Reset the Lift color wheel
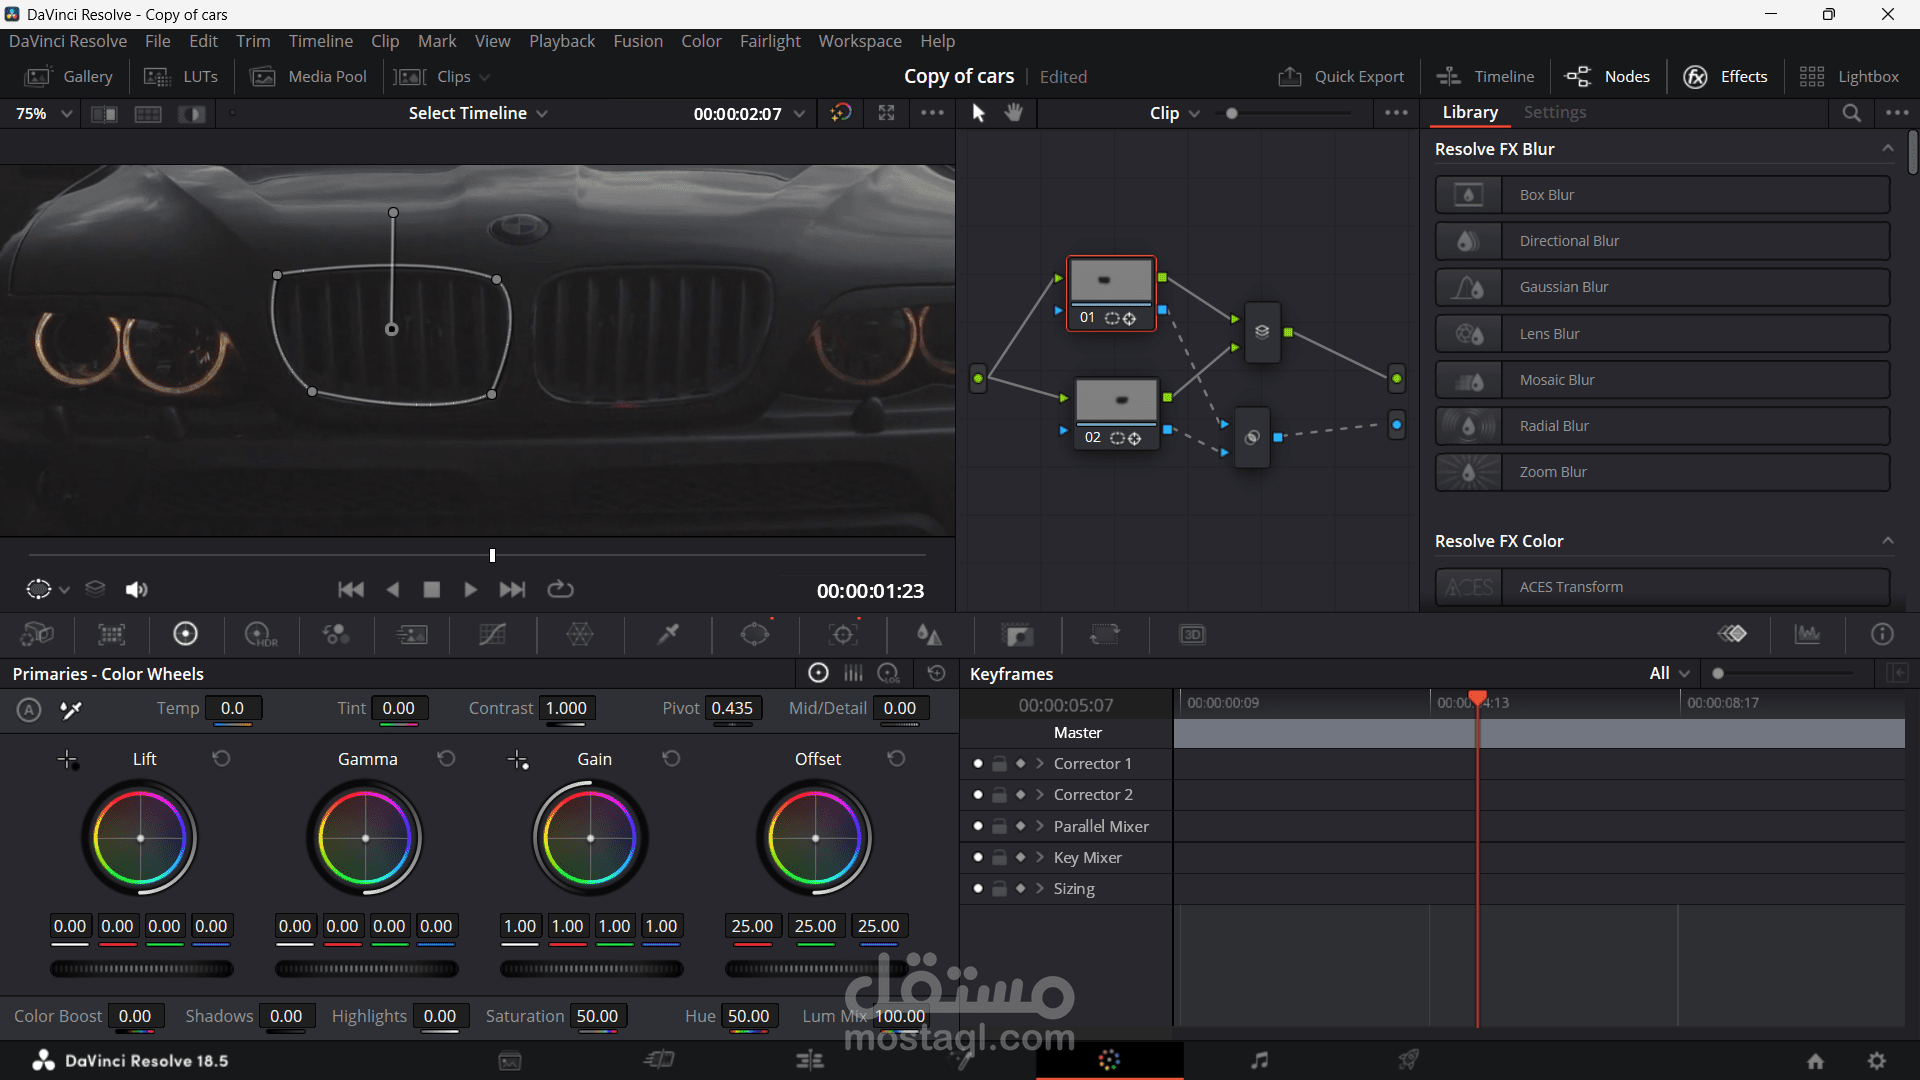The height and width of the screenshot is (1080, 1920). pos(221,759)
